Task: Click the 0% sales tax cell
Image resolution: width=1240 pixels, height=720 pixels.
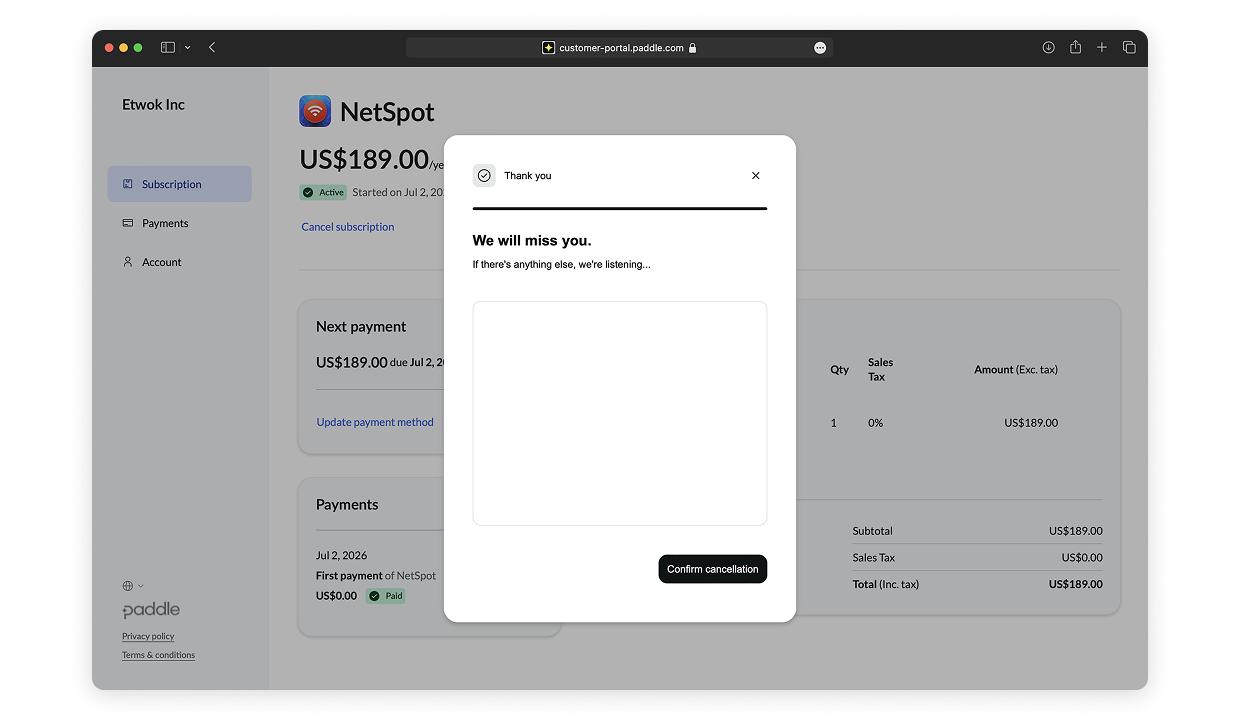Action: (x=875, y=423)
